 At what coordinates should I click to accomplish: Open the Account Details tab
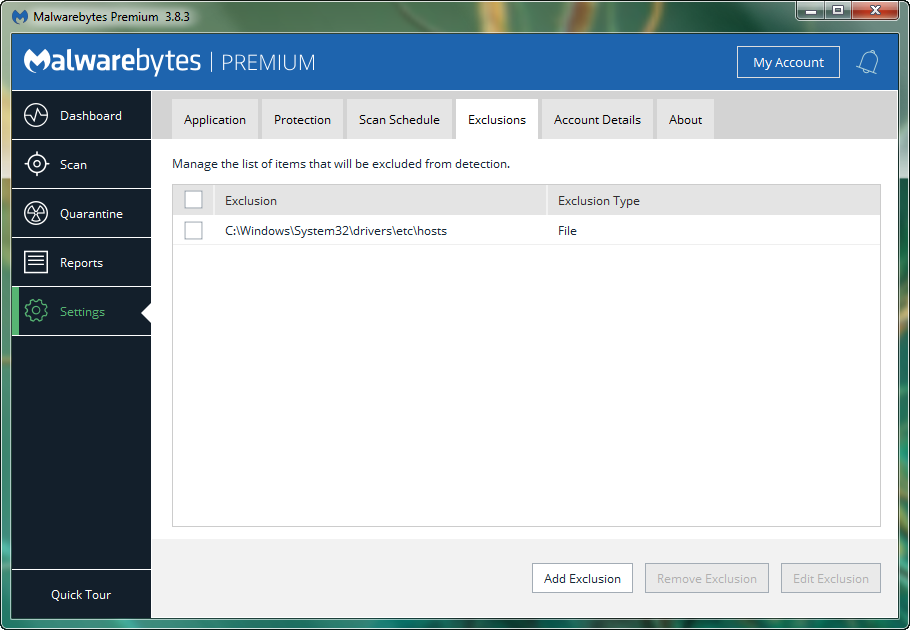tap(597, 120)
